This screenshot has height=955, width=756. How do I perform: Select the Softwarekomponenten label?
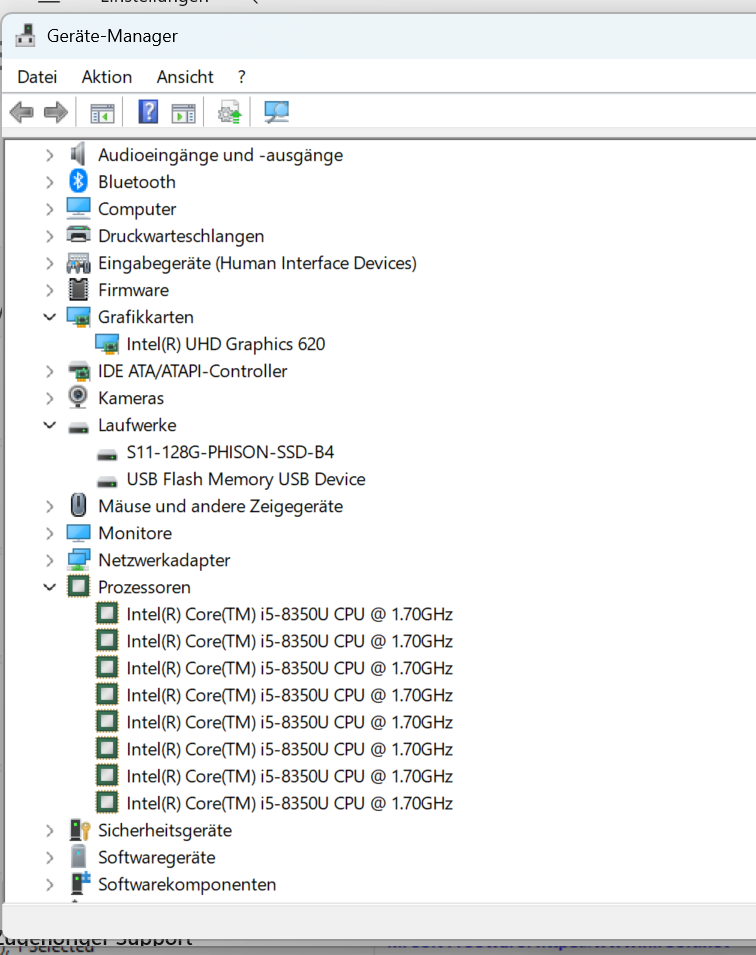click(x=186, y=884)
